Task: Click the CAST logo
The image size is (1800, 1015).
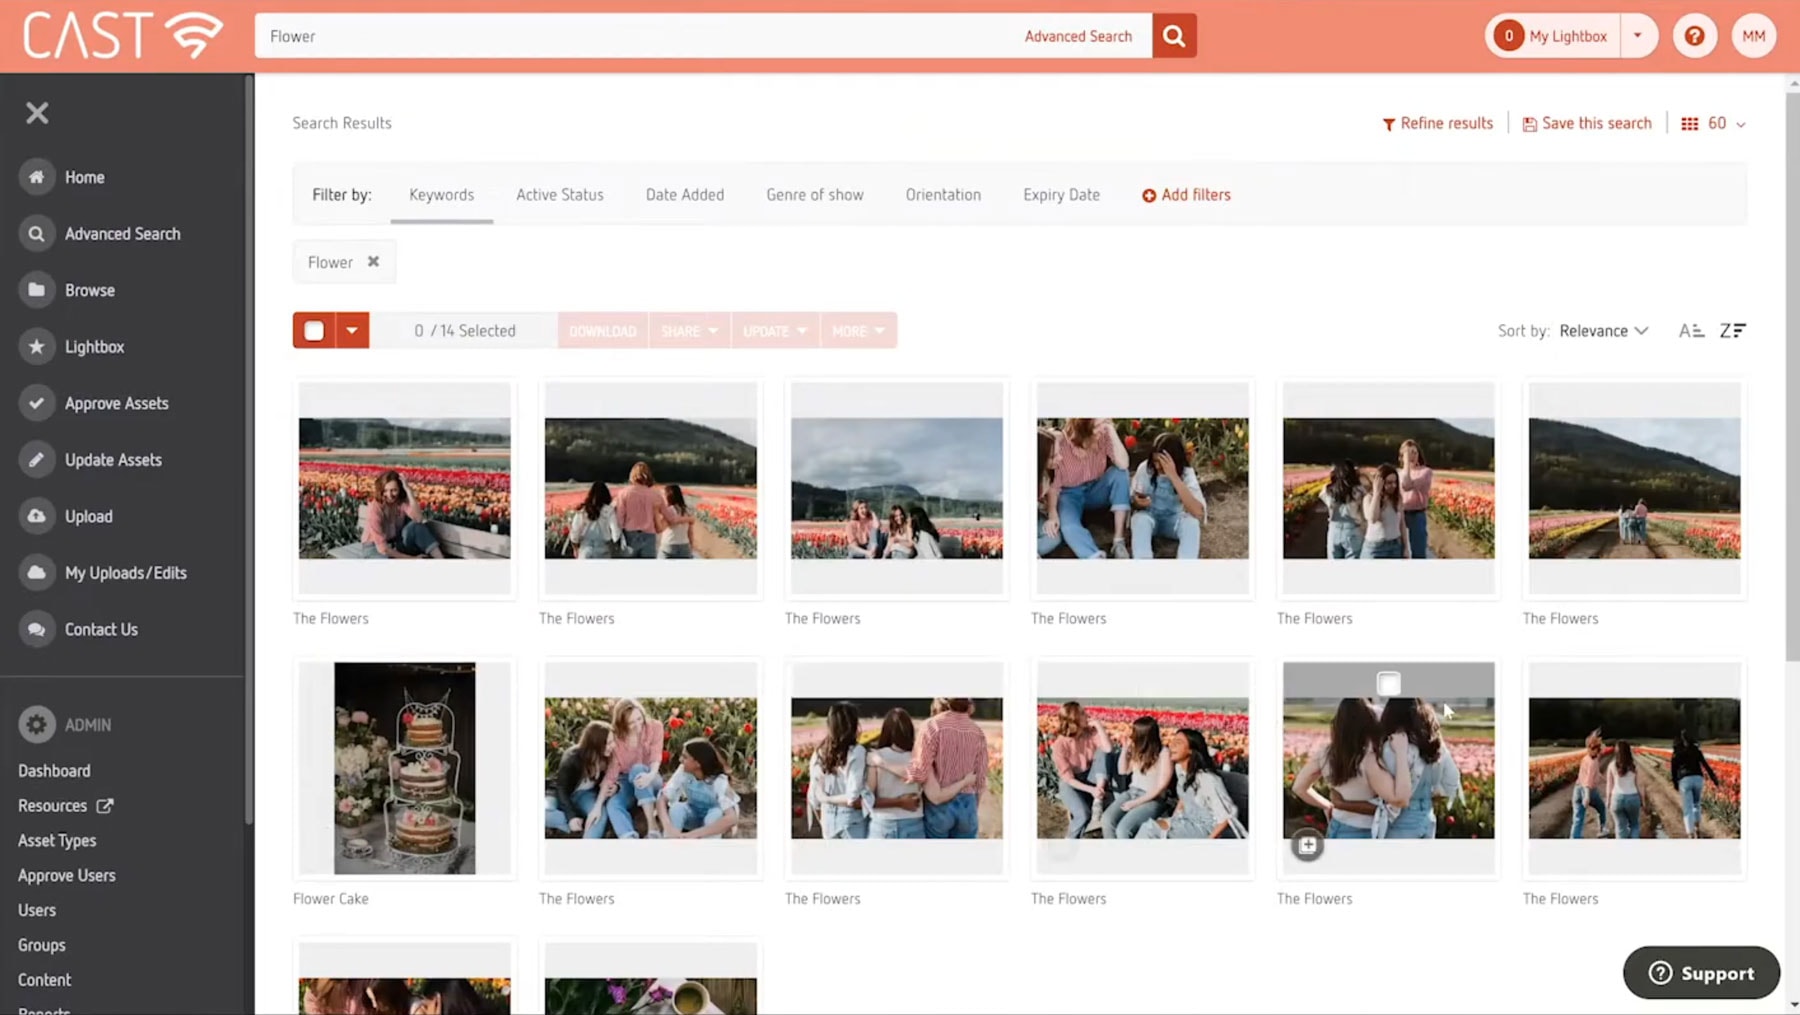Action: (123, 36)
